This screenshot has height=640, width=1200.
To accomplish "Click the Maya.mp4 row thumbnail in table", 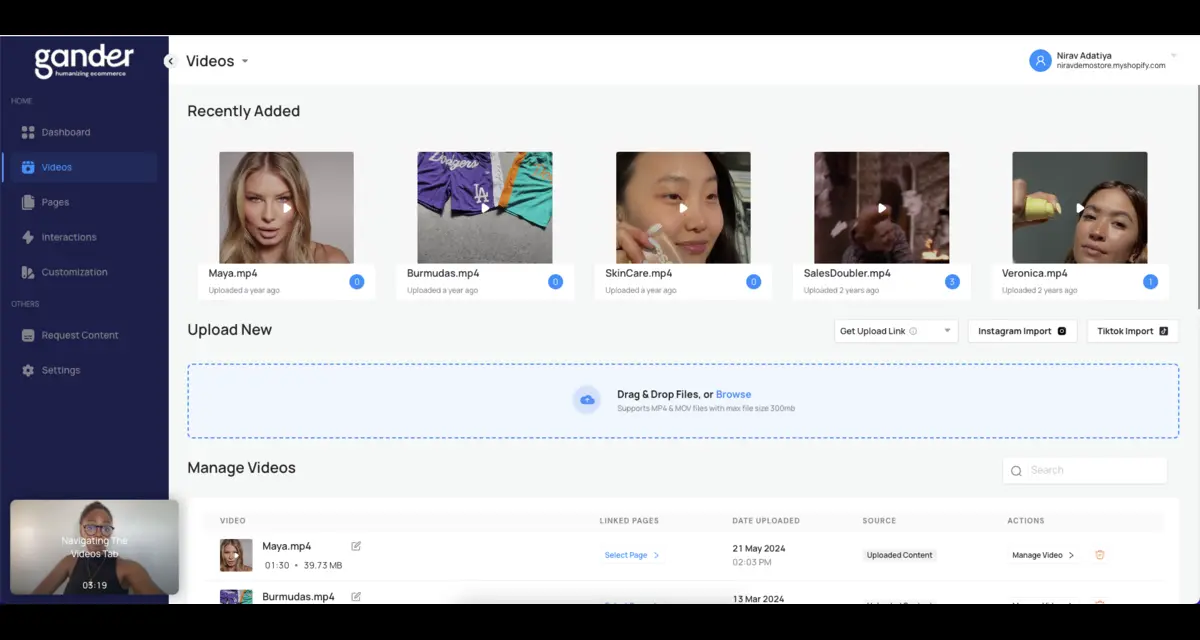I will (x=236, y=555).
